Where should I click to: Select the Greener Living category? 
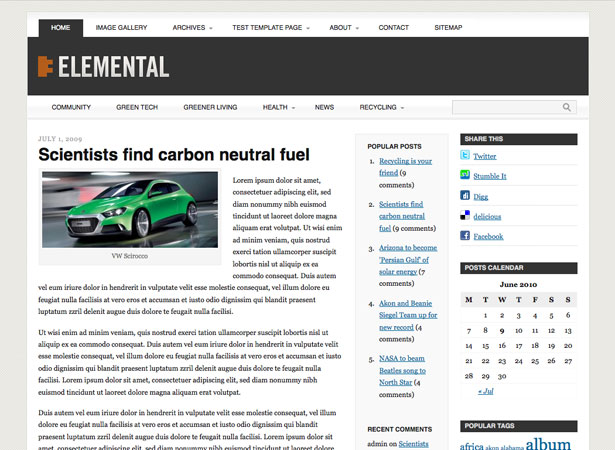[x=210, y=107]
